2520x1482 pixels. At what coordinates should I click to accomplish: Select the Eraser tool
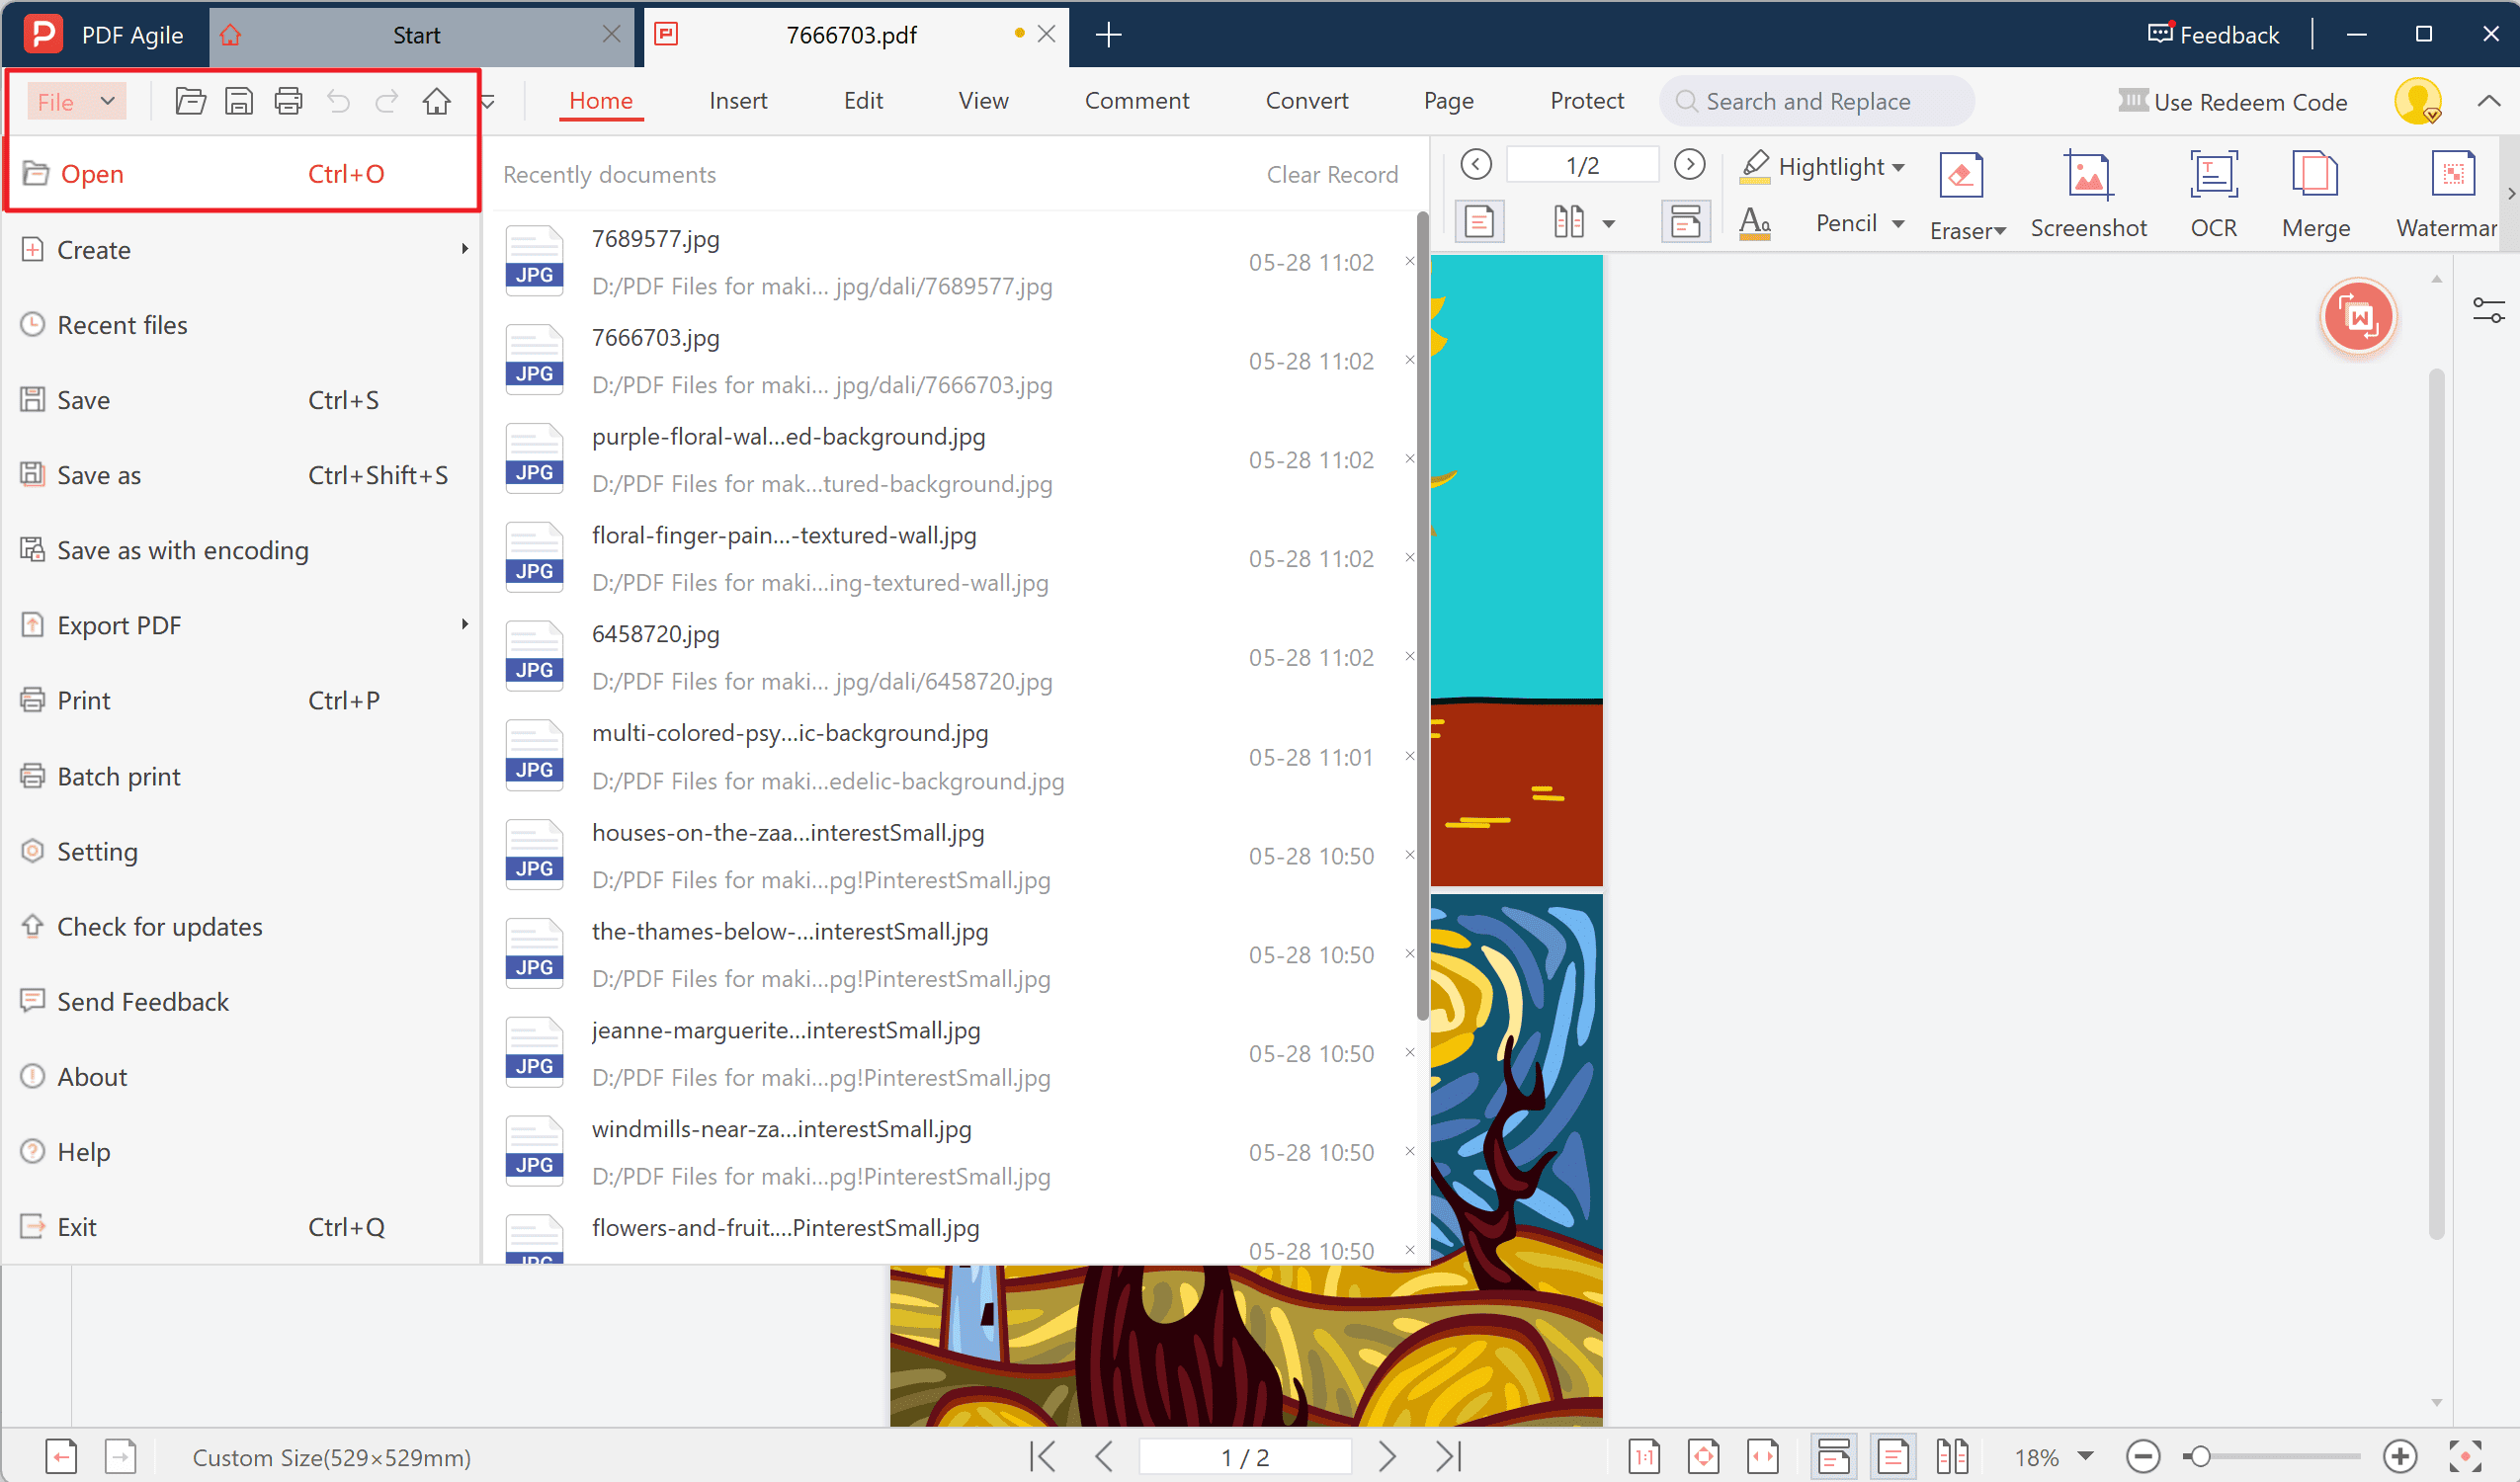click(1965, 195)
